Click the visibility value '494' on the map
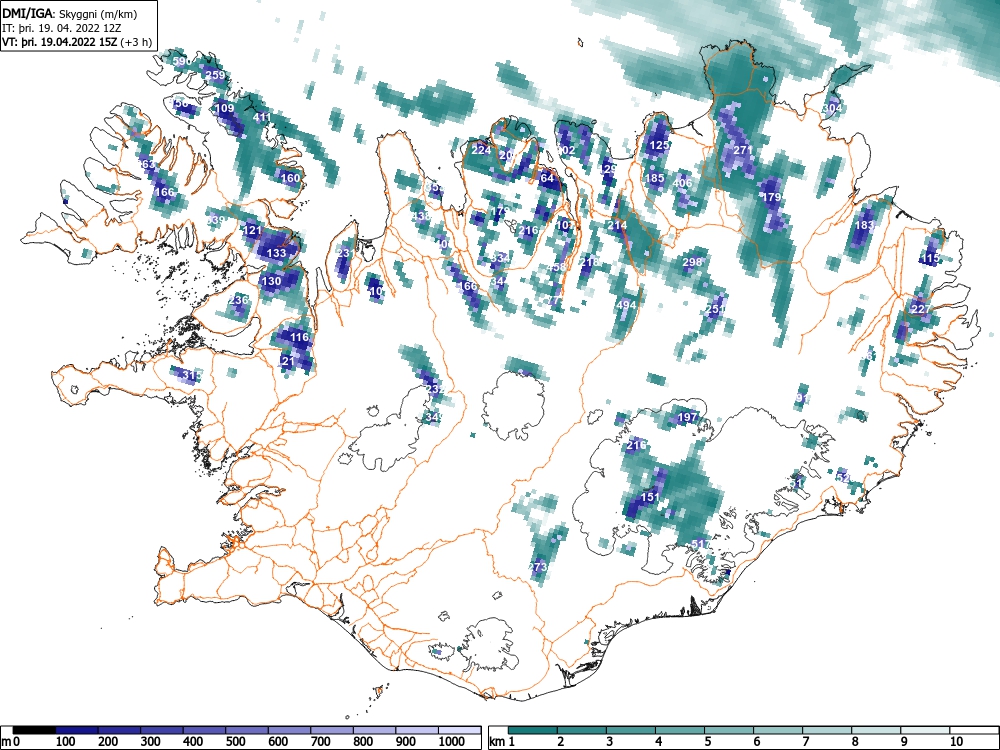The height and width of the screenshot is (750, 1000). tap(626, 305)
